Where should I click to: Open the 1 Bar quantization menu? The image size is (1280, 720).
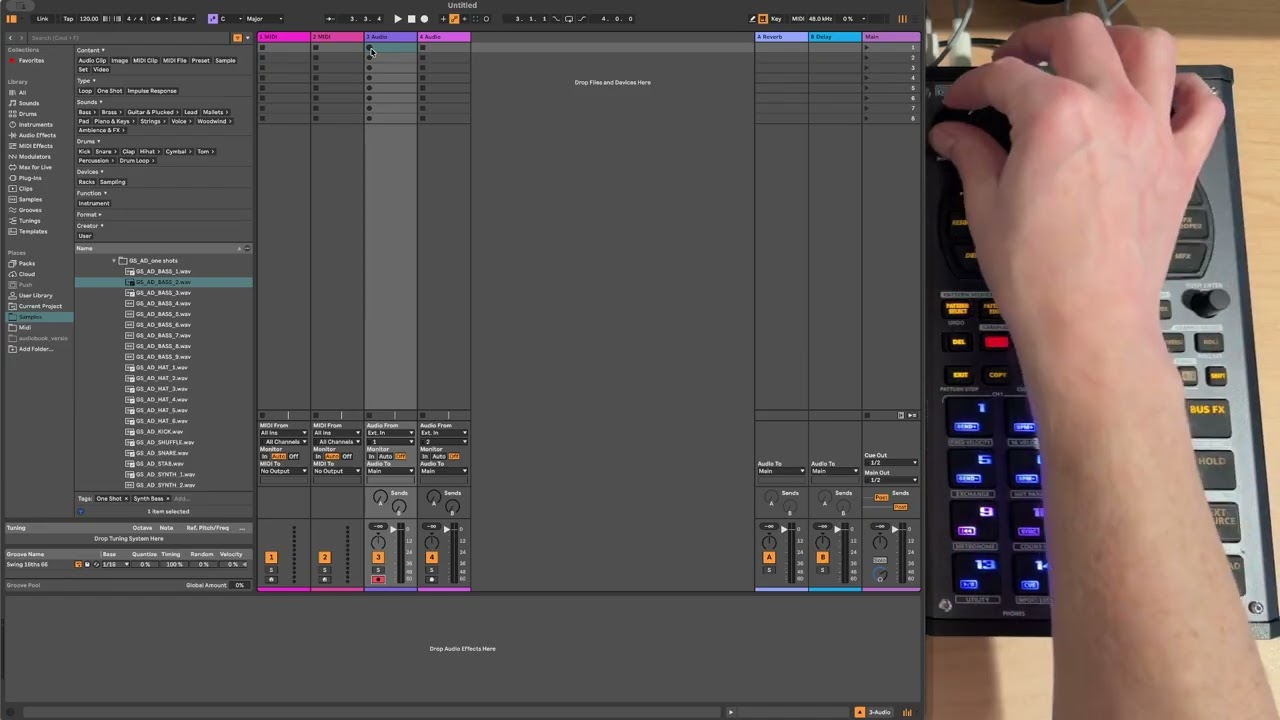[x=184, y=18]
